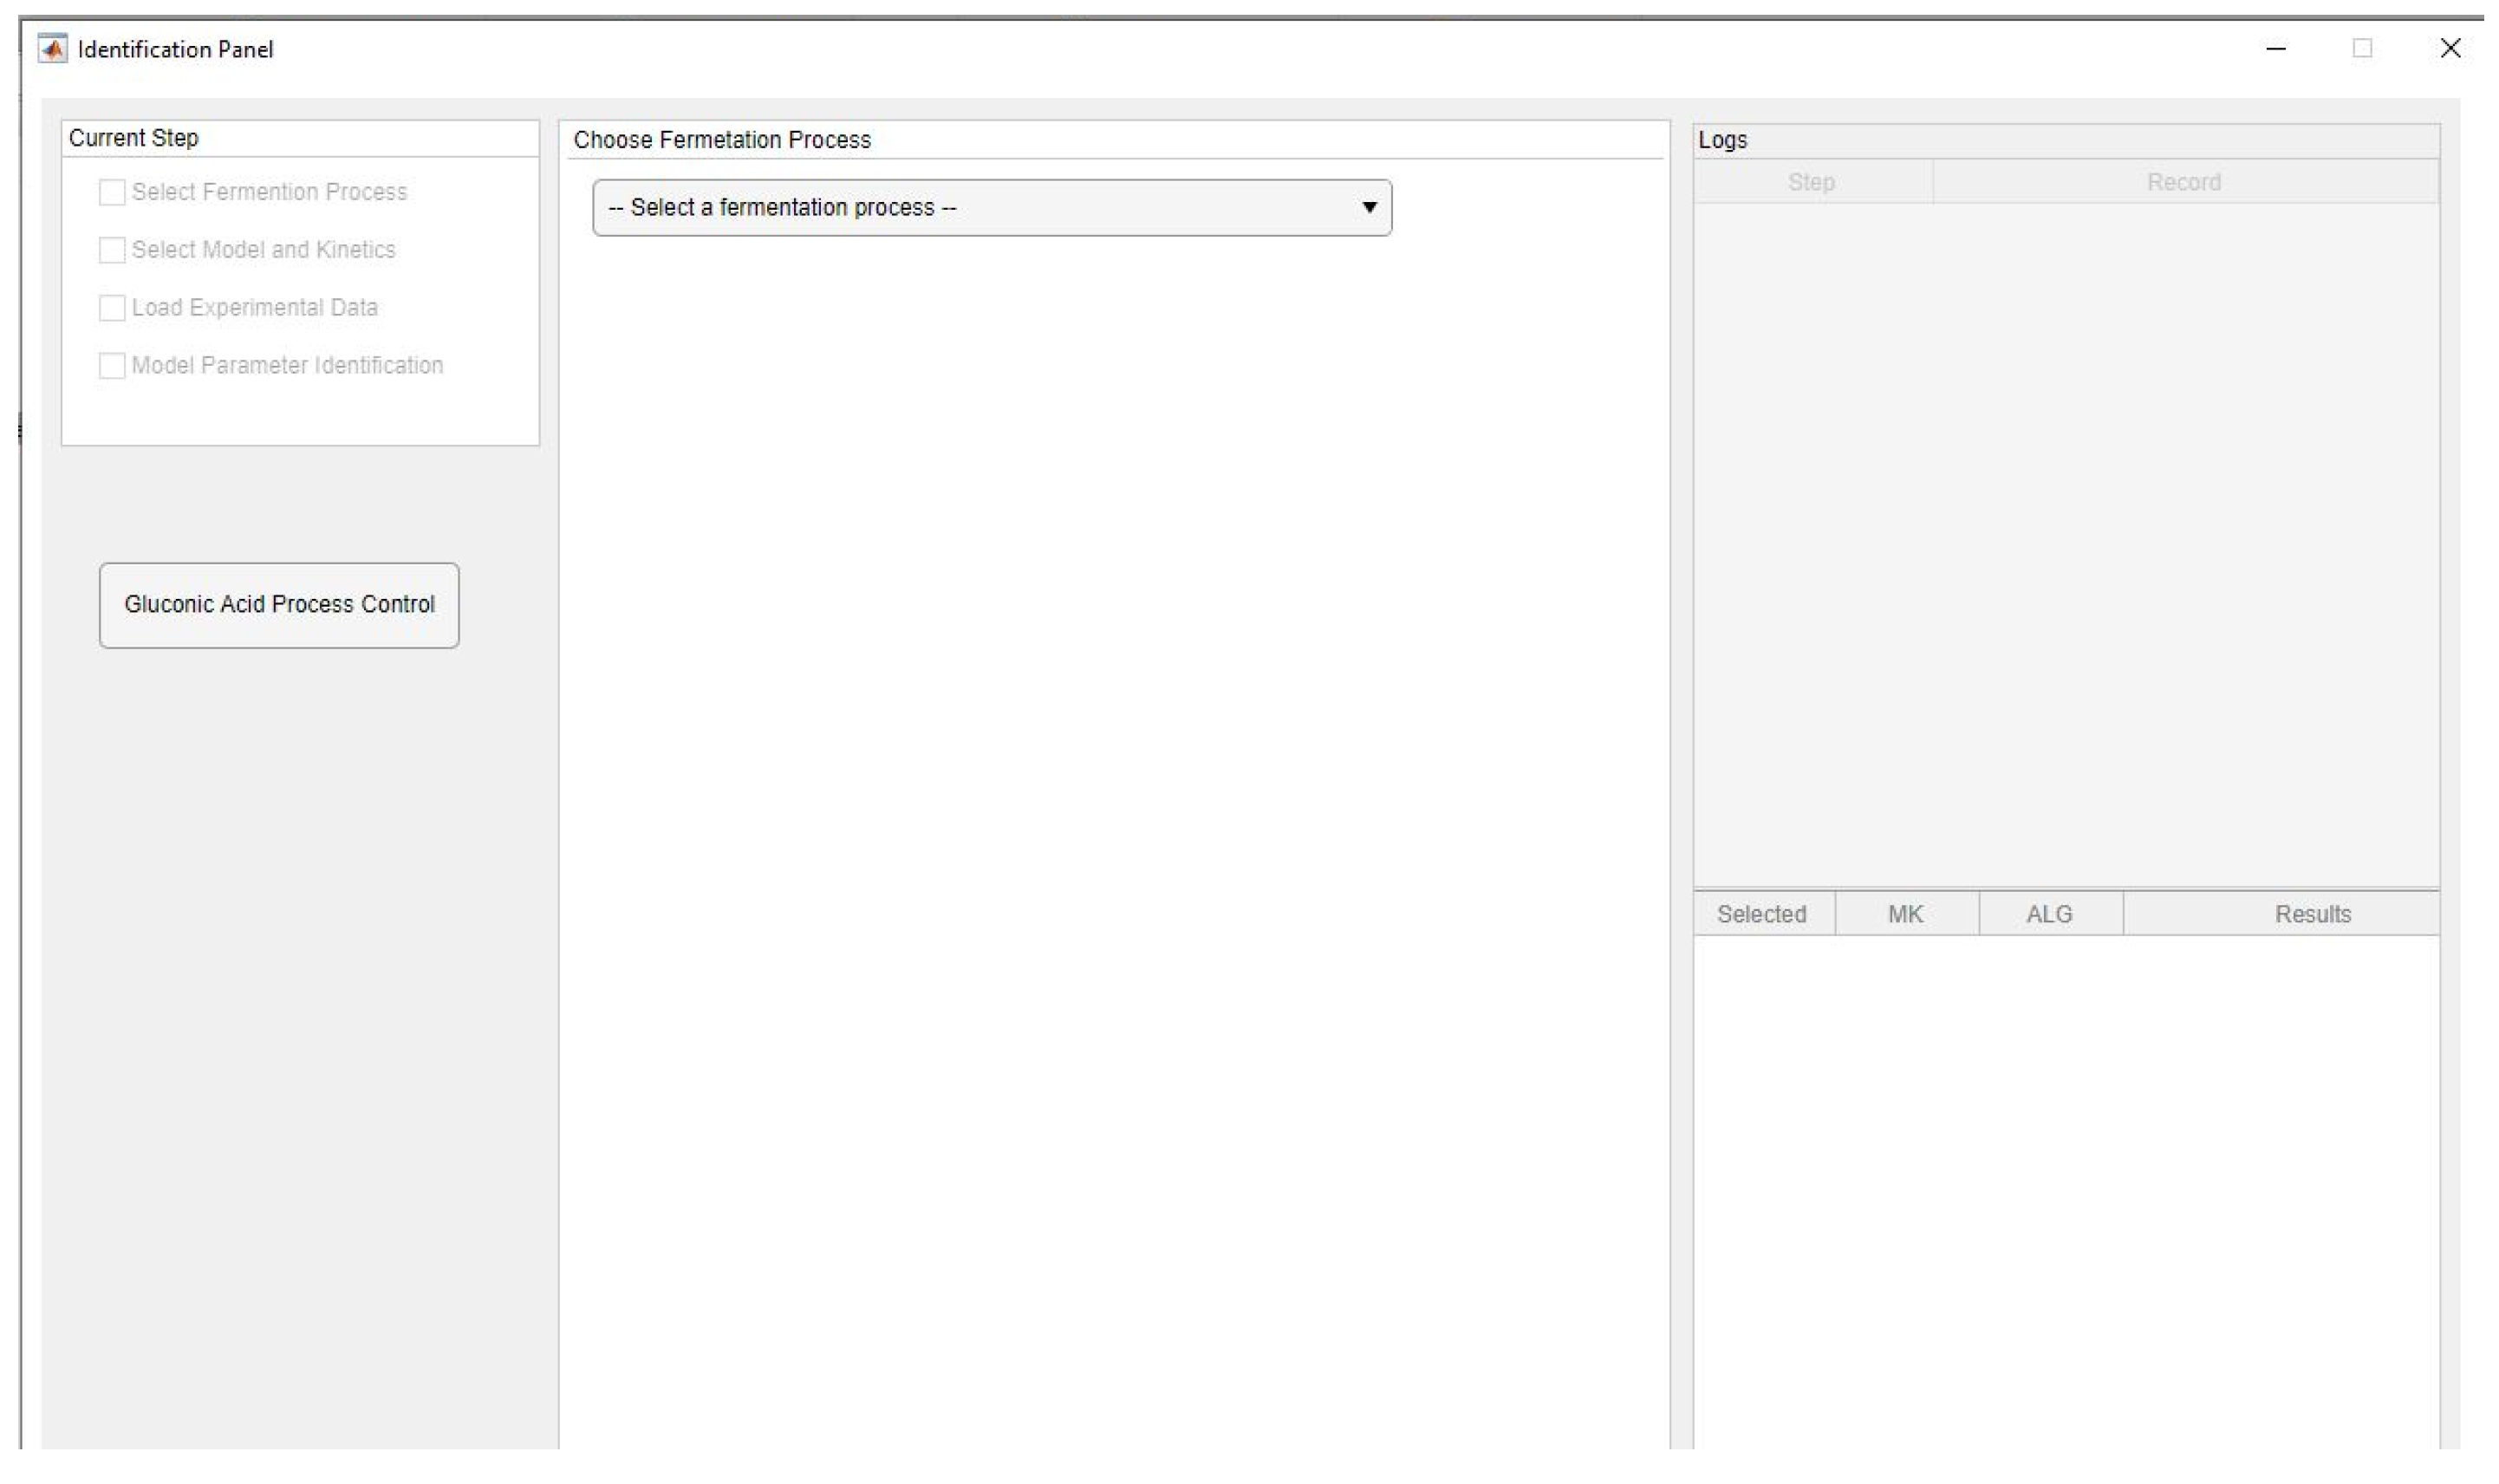Click the Record column header in Logs
The height and width of the screenshot is (1484, 2499).
point(2183,183)
